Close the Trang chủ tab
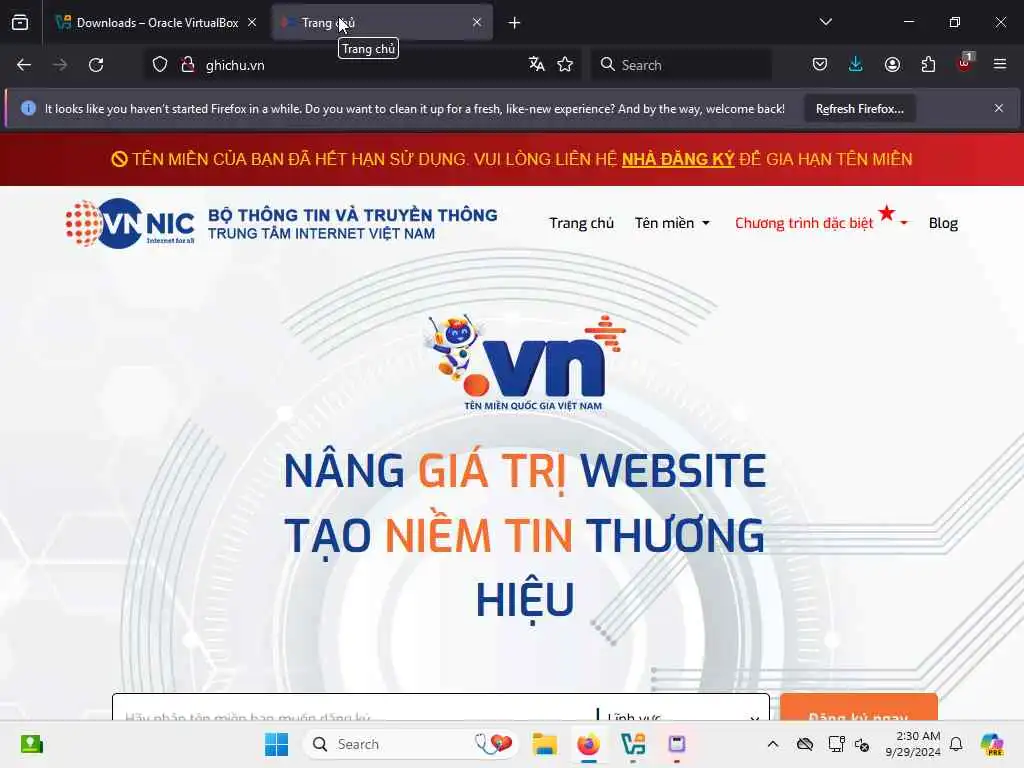This screenshot has height=768, width=1024. [477, 22]
